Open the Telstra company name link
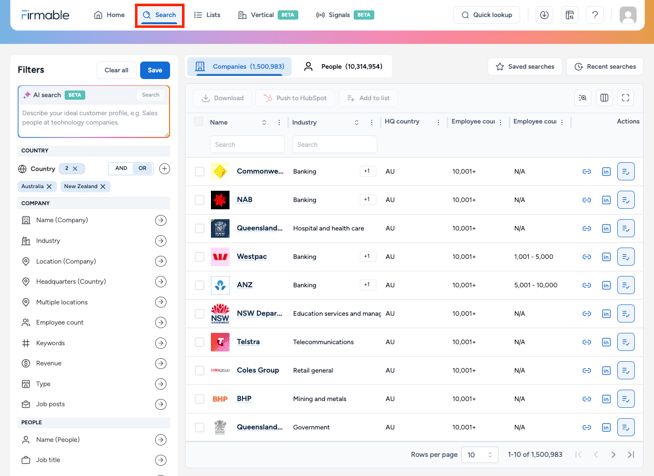This screenshot has width=654, height=476. pyautogui.click(x=248, y=342)
